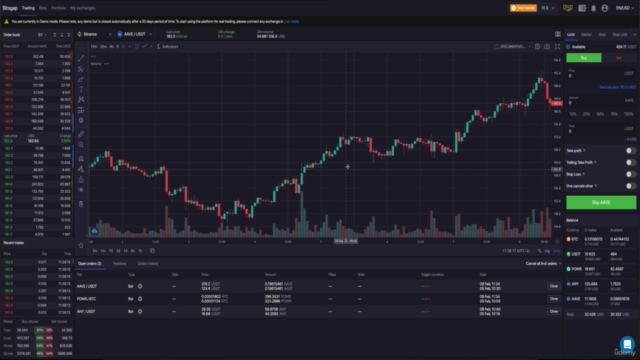
Task: Click the orange Start new bot button
Action: coord(523,8)
